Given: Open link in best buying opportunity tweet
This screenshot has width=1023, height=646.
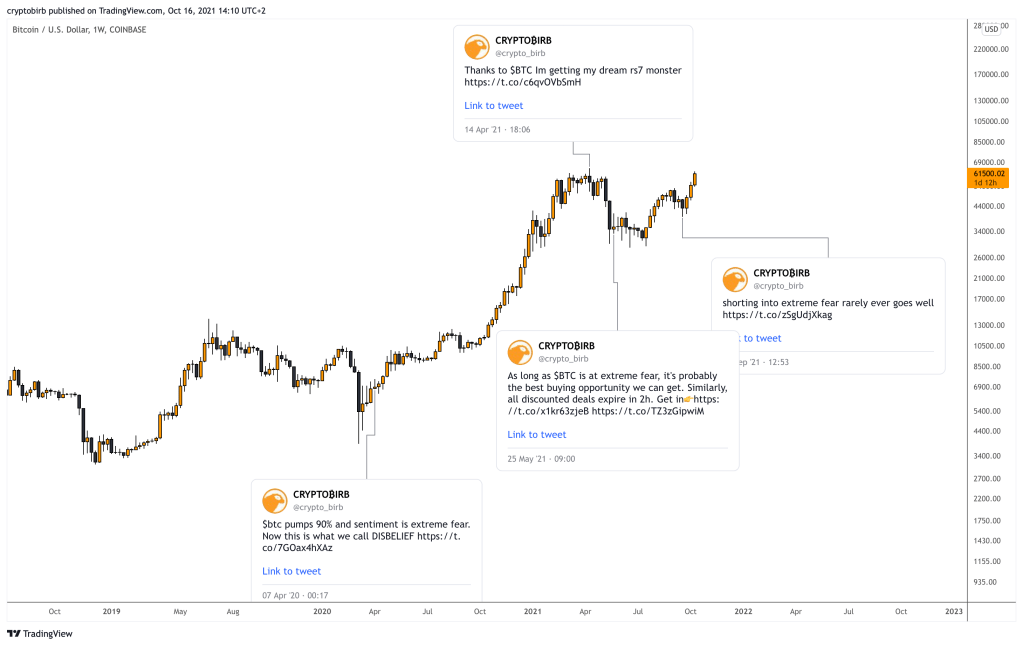Looking at the screenshot, I should click(536, 435).
